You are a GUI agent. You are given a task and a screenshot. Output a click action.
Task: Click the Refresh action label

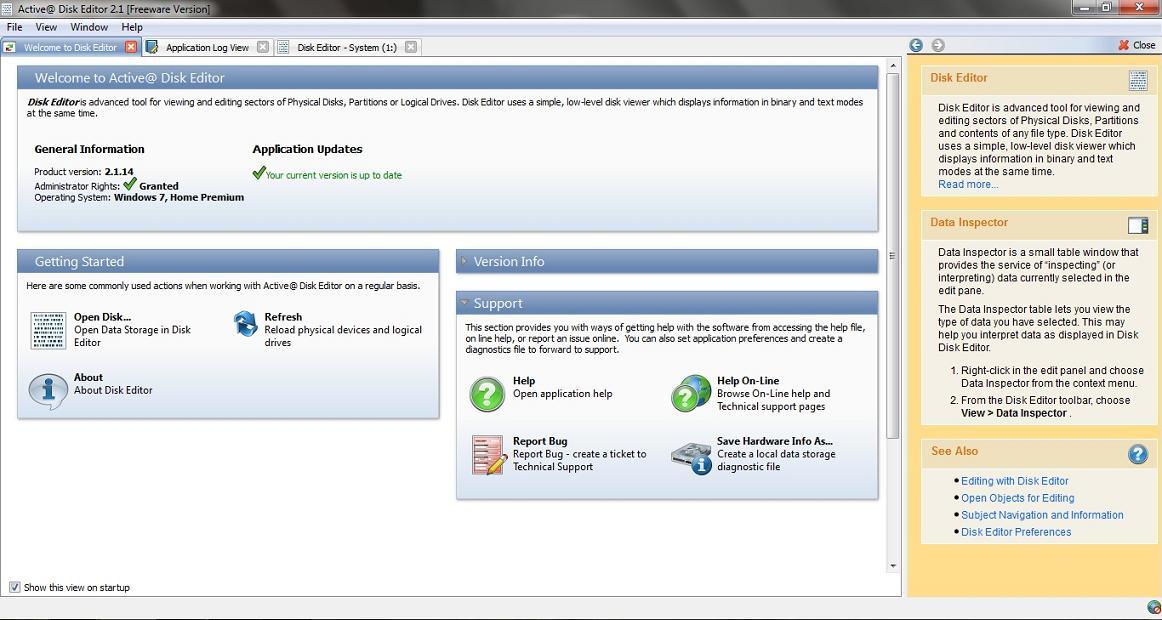(x=283, y=317)
